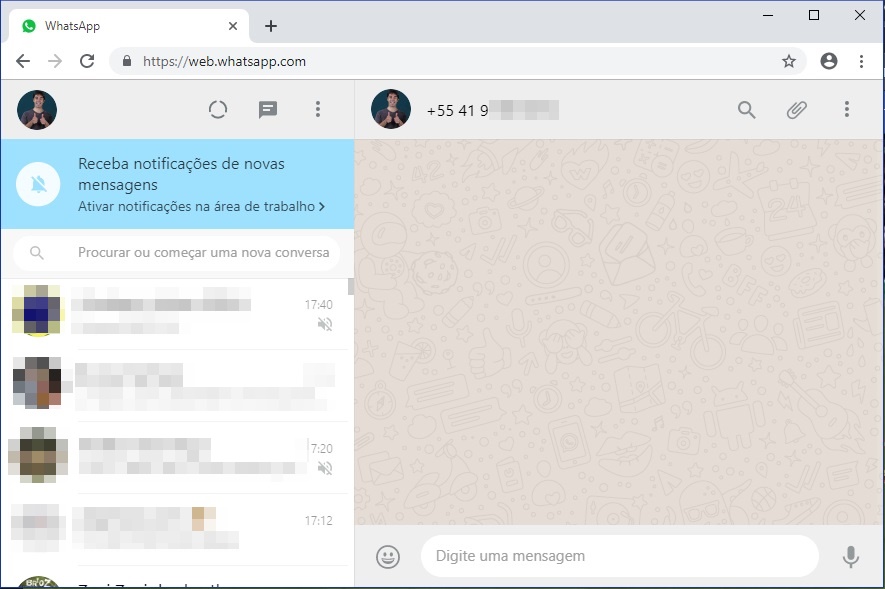Reload the web.whatsapp.com page
Image resolution: width=885 pixels, height=589 pixels.
(x=87, y=61)
